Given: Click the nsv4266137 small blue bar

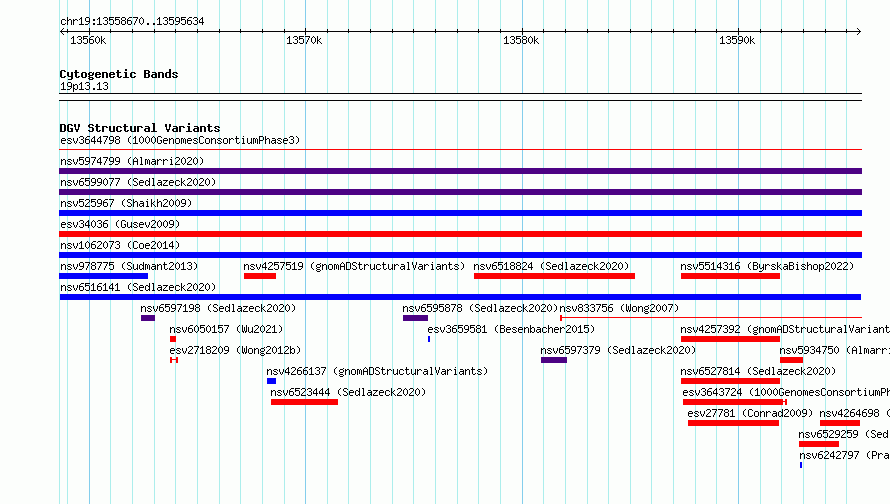Looking at the screenshot, I should tap(271, 381).
